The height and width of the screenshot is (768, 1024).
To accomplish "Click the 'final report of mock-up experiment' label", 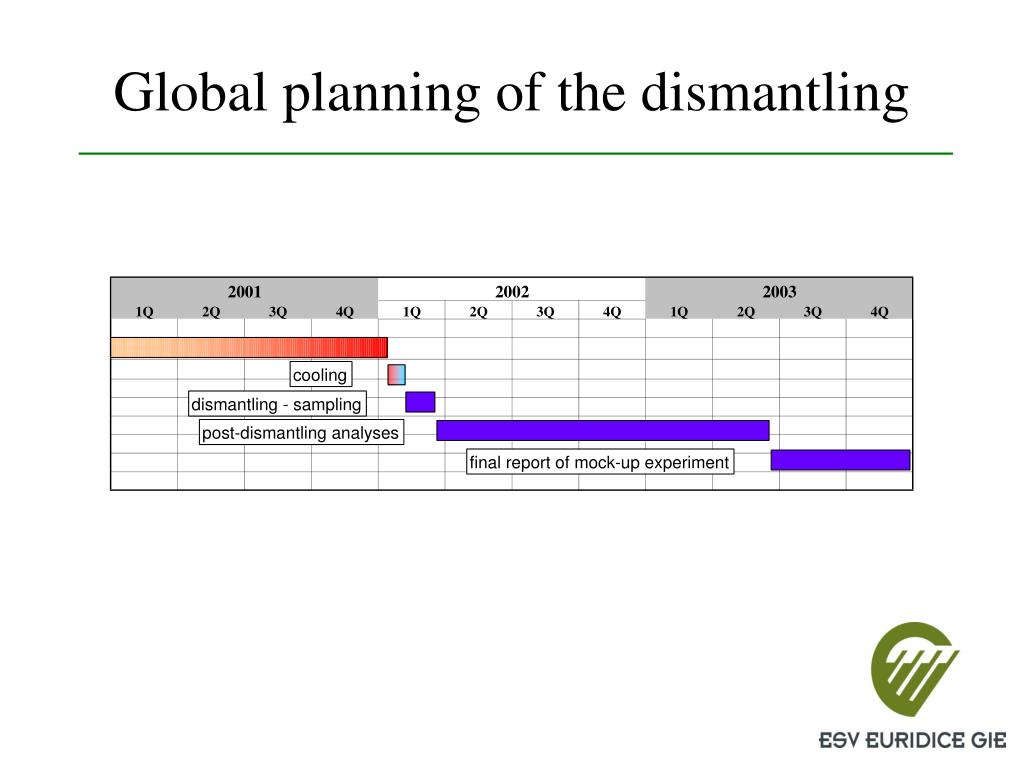I will coord(600,462).
